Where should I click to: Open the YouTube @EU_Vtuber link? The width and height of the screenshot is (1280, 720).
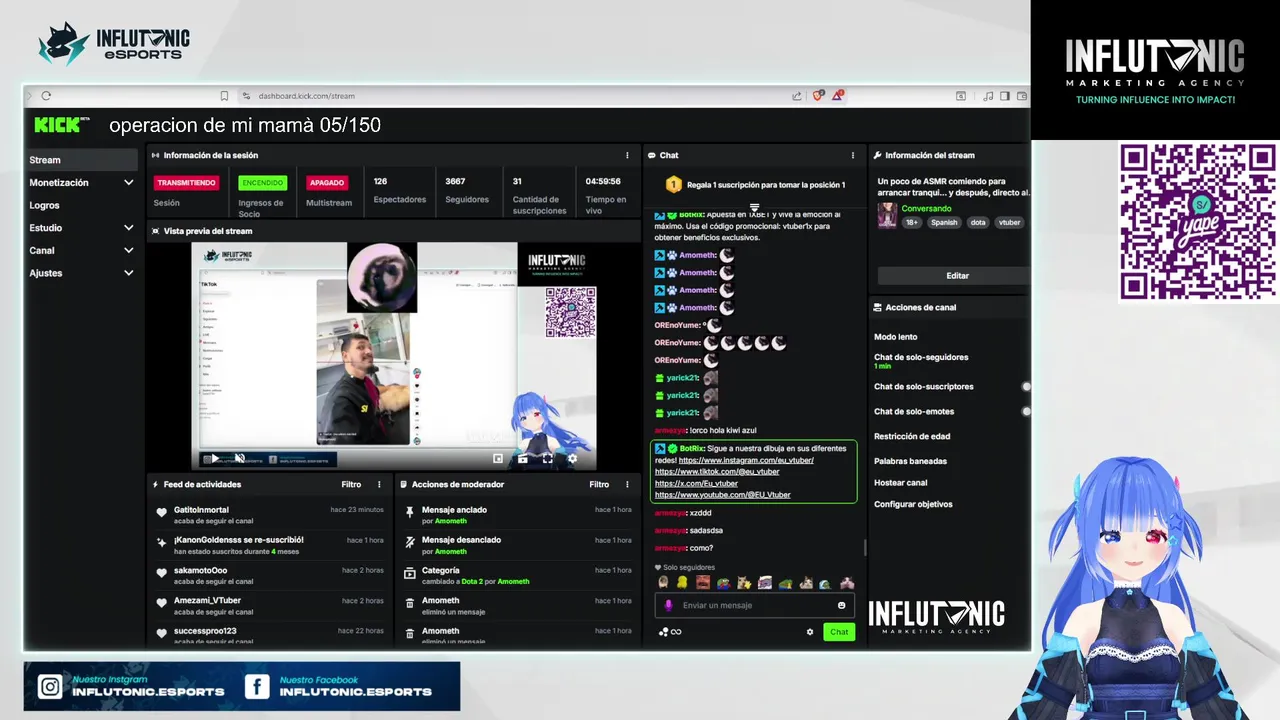pos(723,495)
